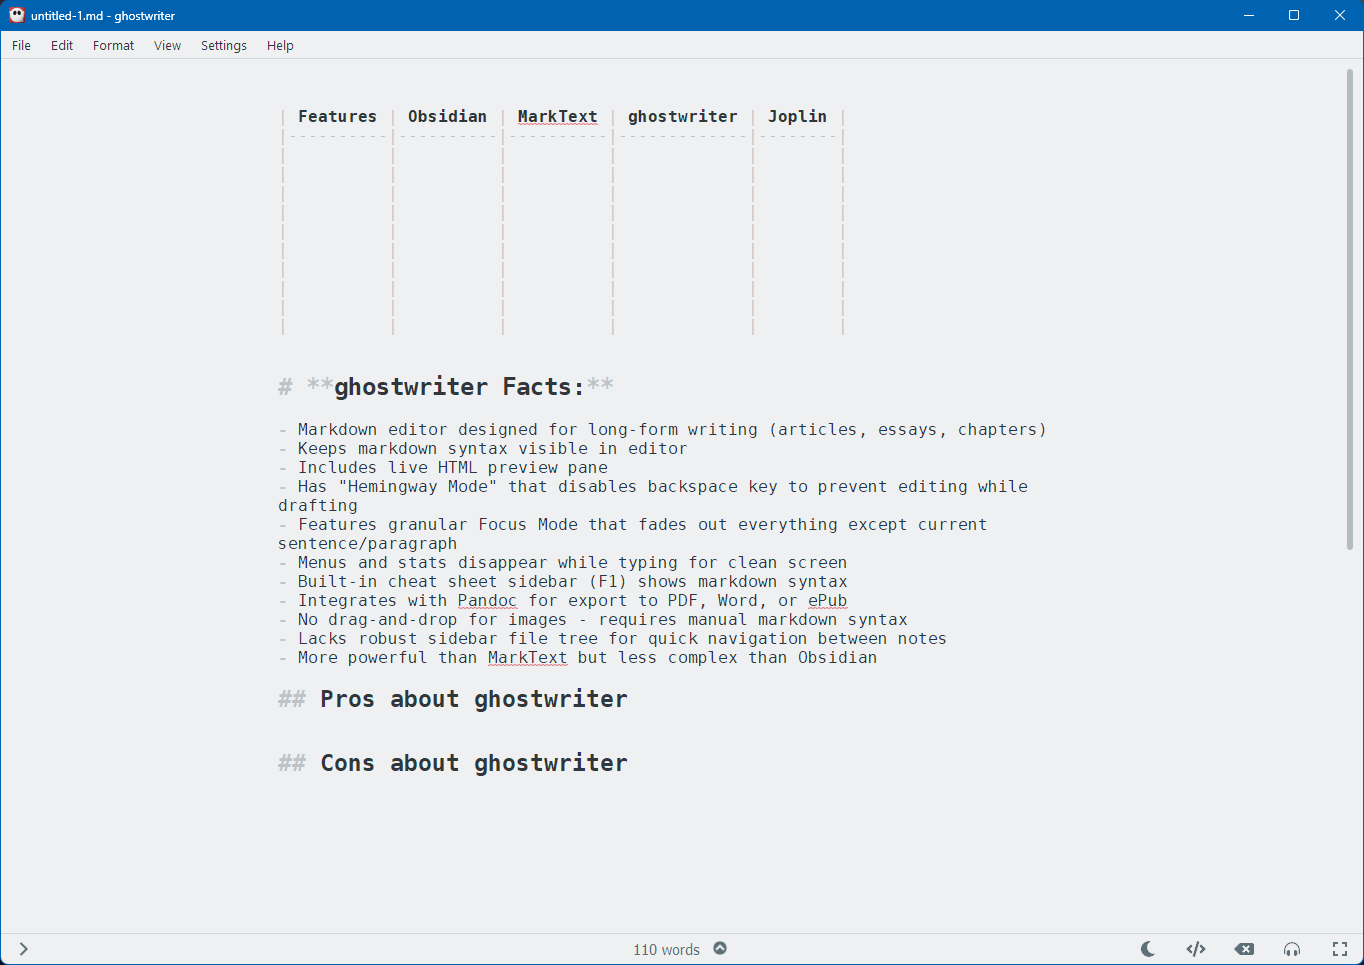The image size is (1364, 965).
Task: Toggle the live HTML preview icon
Action: (1196, 949)
